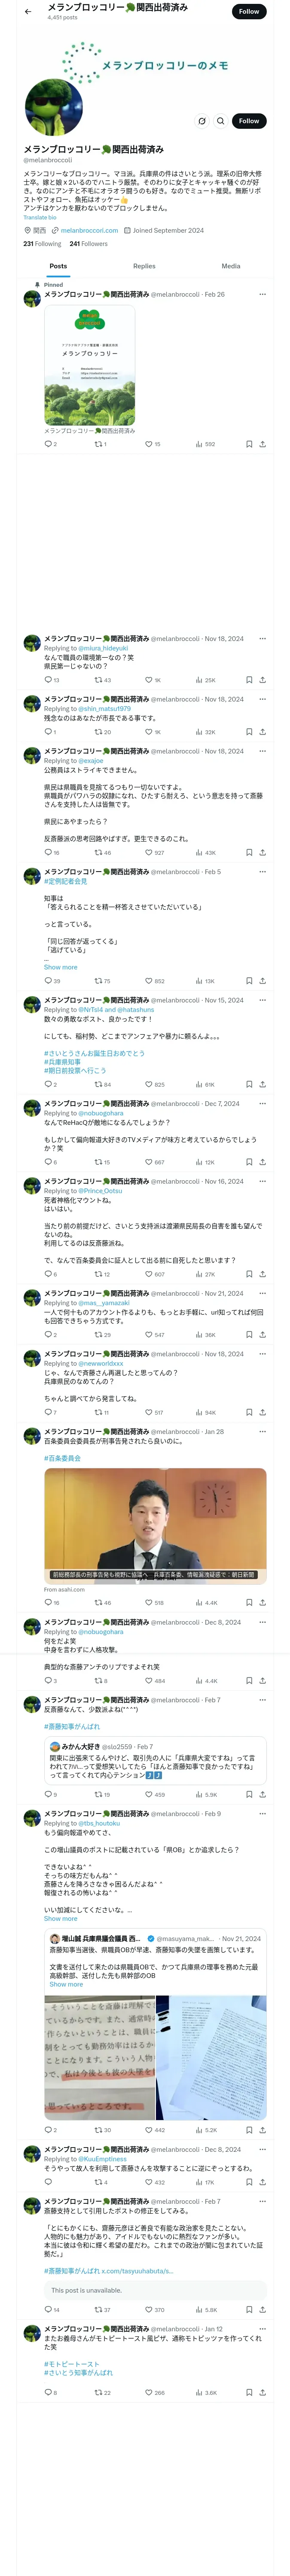Go back using the arrow icon

pos(28,12)
